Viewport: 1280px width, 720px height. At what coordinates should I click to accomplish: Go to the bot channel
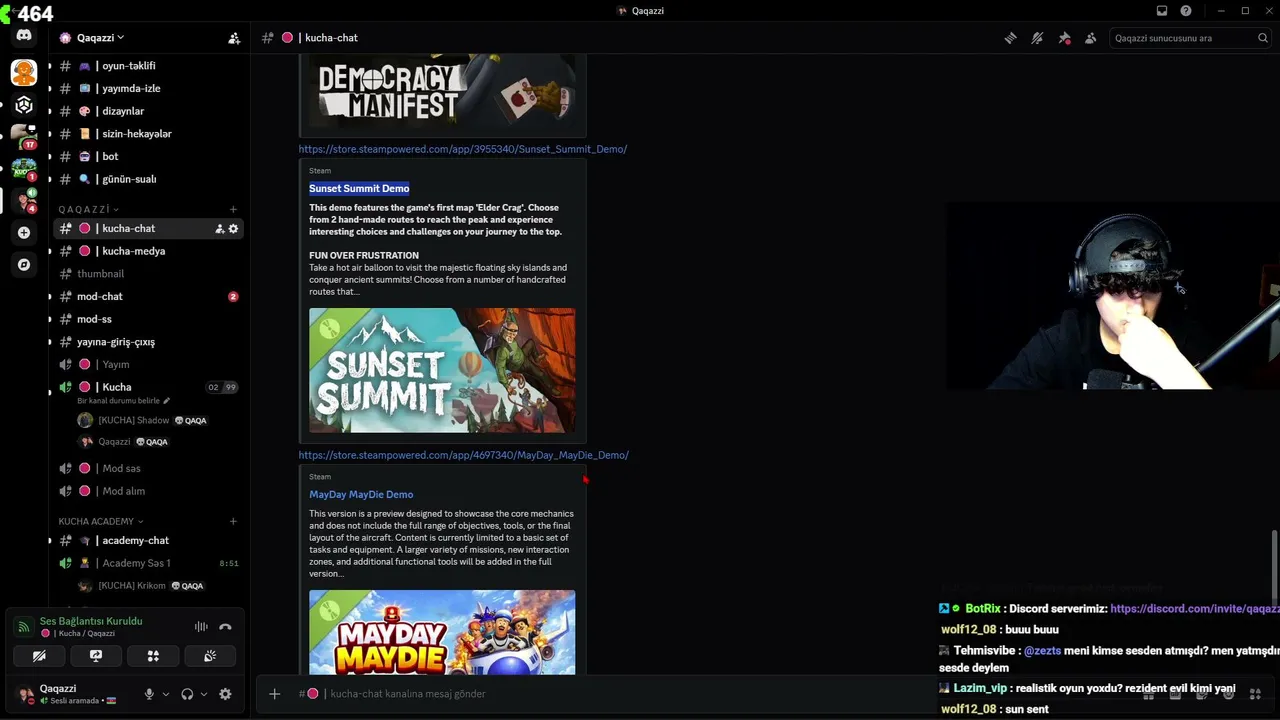pyautogui.click(x=148, y=157)
